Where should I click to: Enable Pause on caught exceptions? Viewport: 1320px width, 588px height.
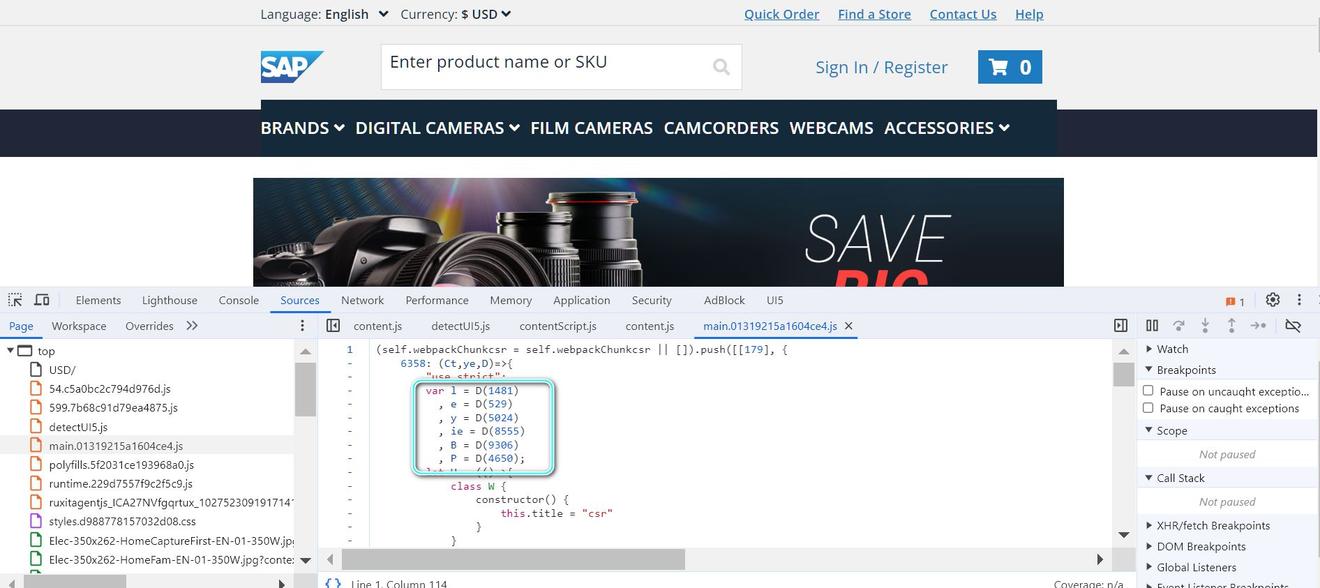coord(1148,408)
